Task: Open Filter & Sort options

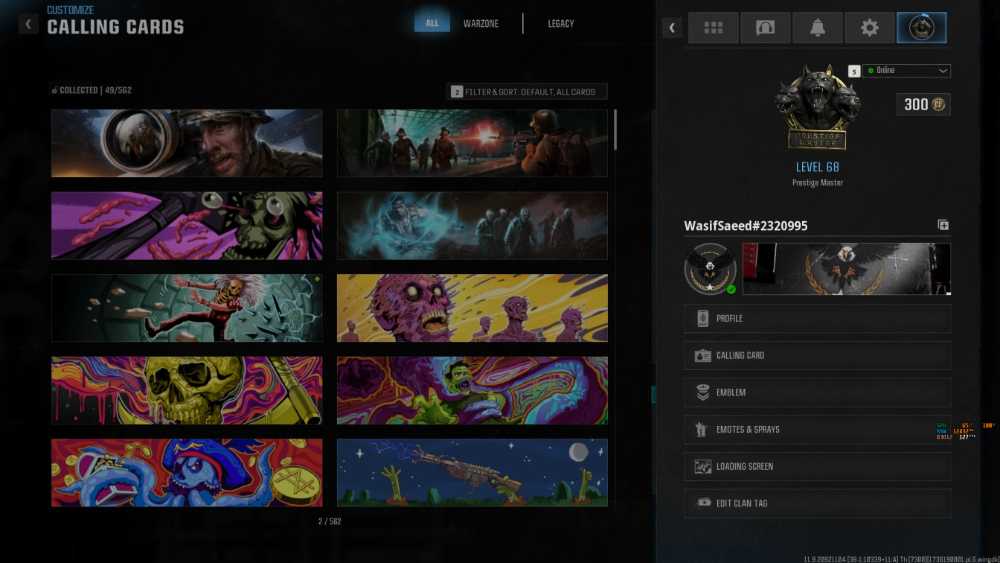Action: coord(527,92)
